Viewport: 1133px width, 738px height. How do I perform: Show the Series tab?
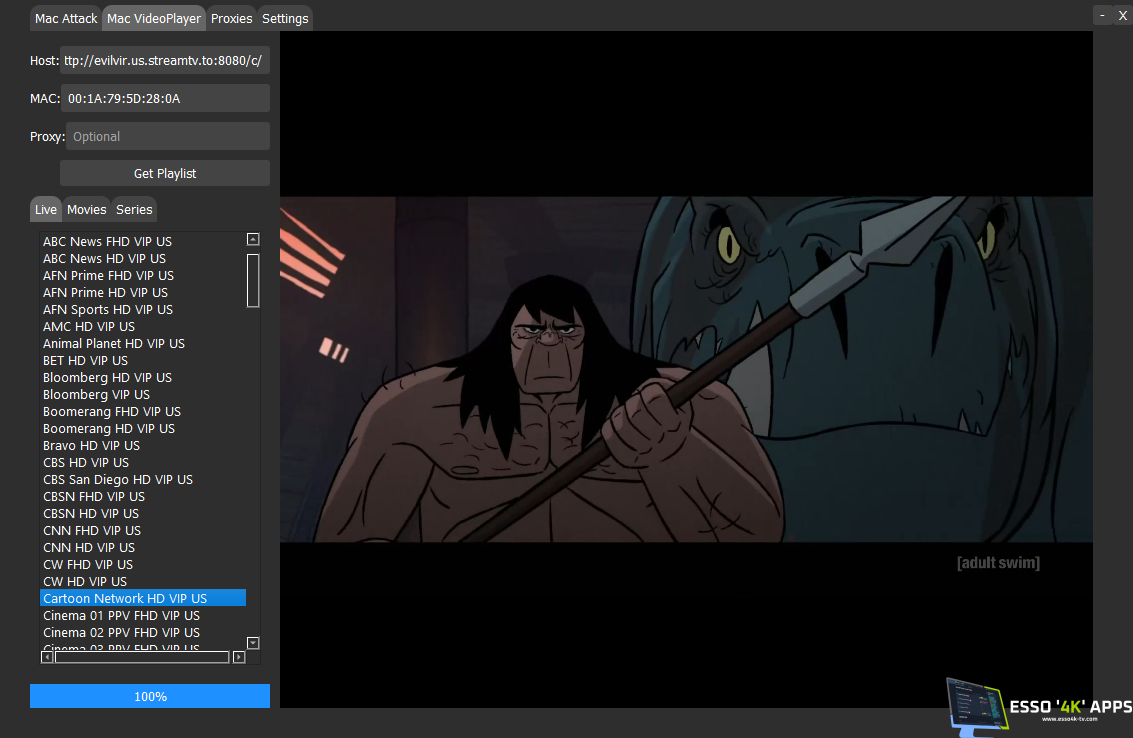[134, 209]
